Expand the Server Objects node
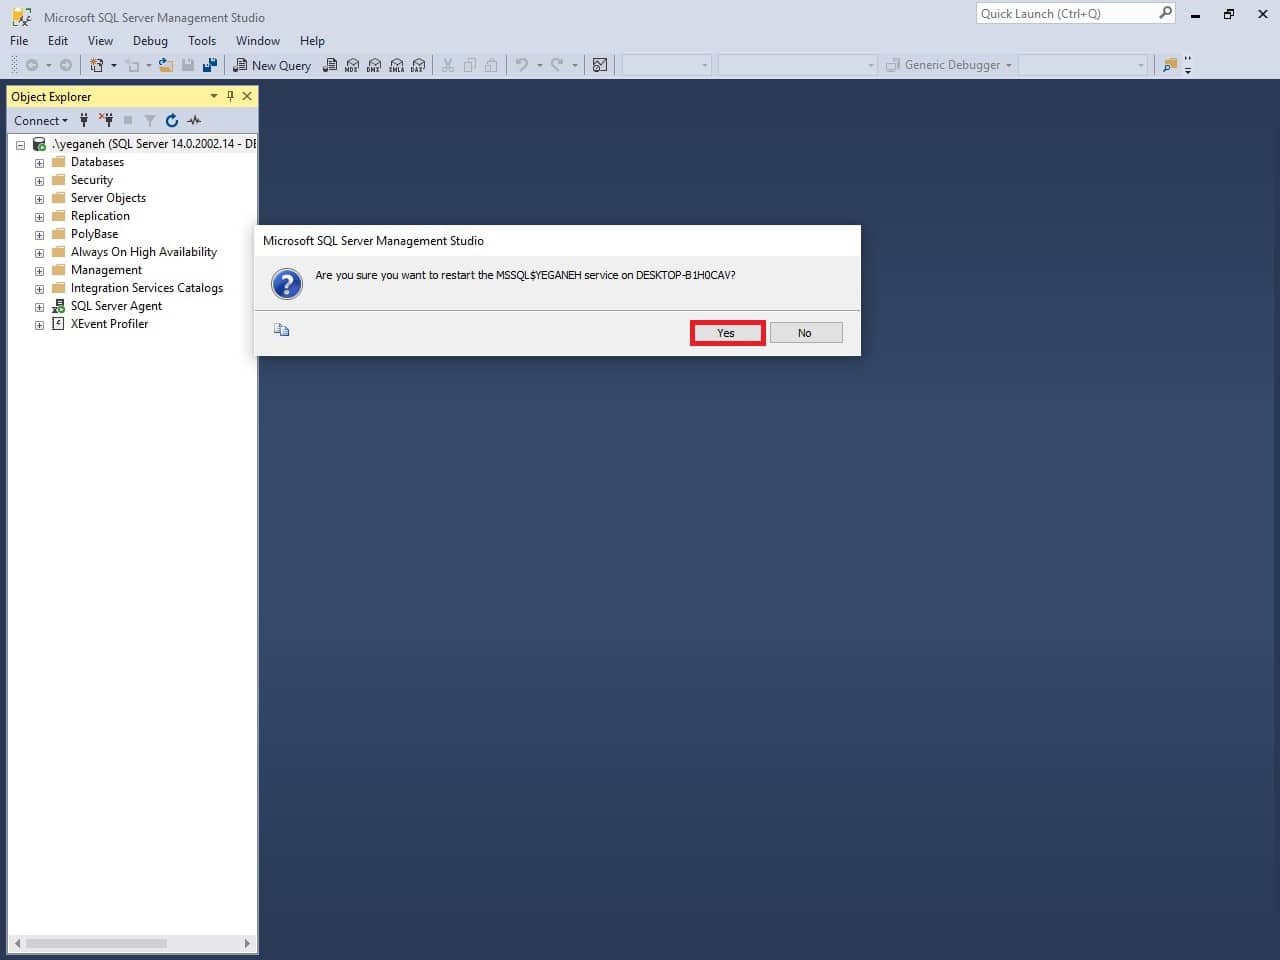 tap(39, 199)
